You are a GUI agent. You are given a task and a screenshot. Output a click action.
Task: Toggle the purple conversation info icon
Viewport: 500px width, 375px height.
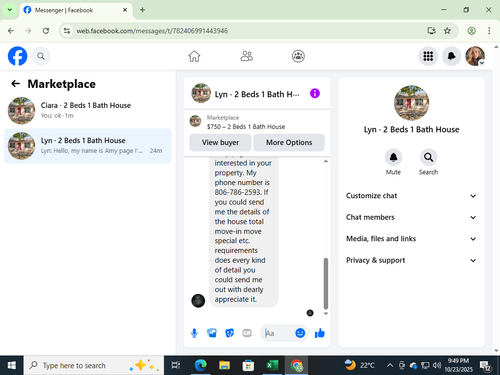(315, 93)
